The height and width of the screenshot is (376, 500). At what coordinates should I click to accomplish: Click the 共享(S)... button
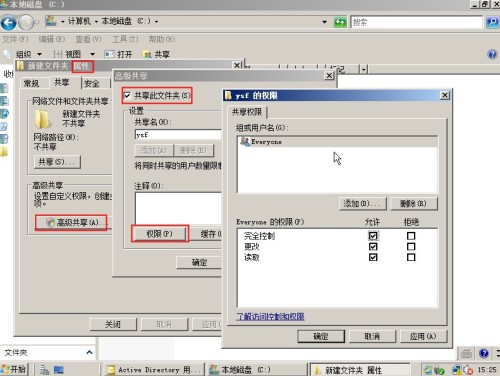[57, 162]
